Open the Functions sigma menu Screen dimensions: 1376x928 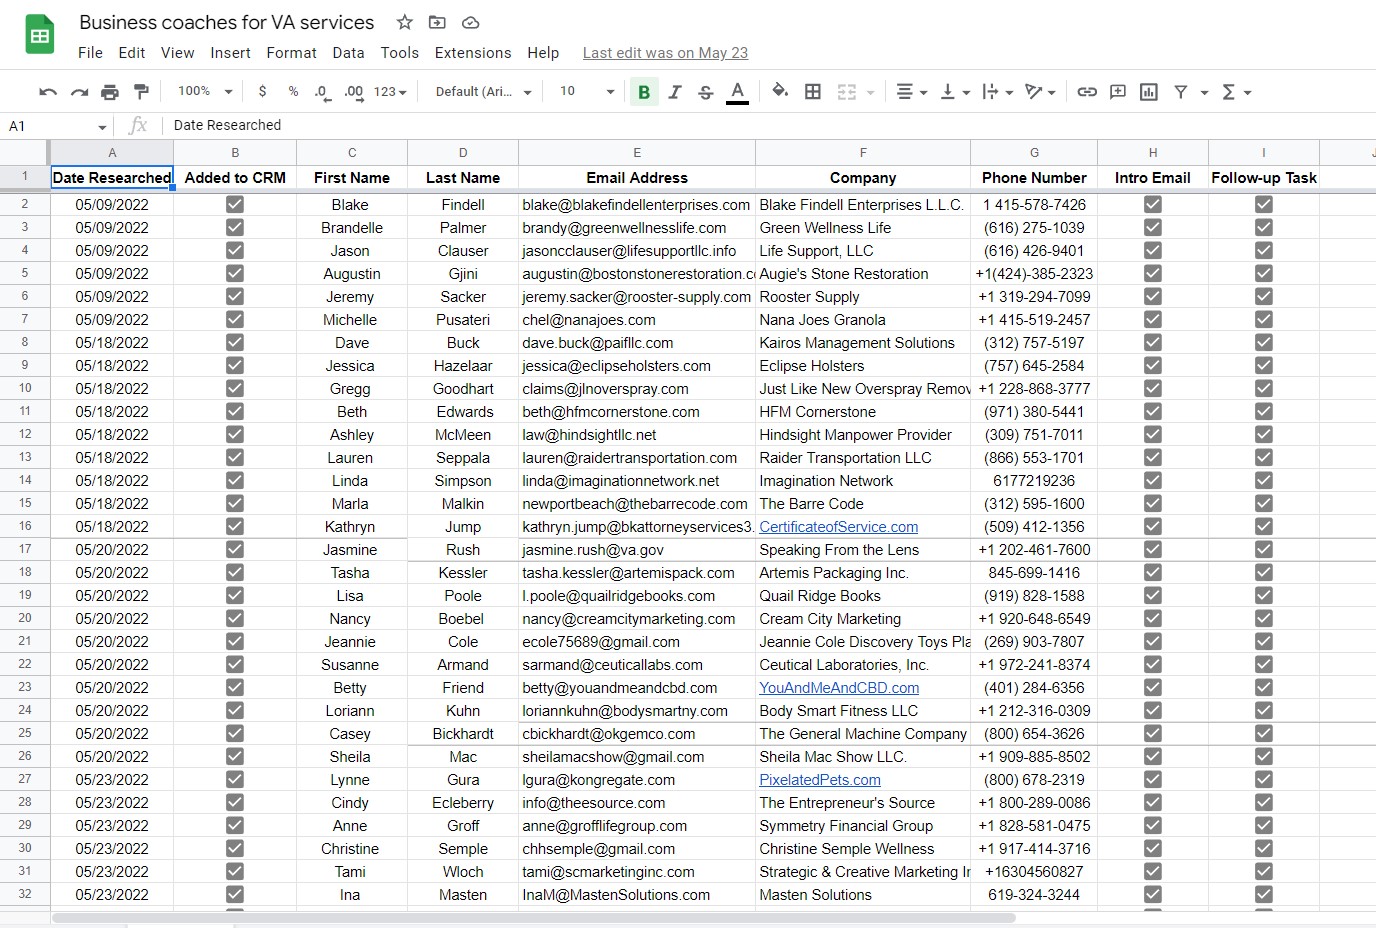point(1229,92)
